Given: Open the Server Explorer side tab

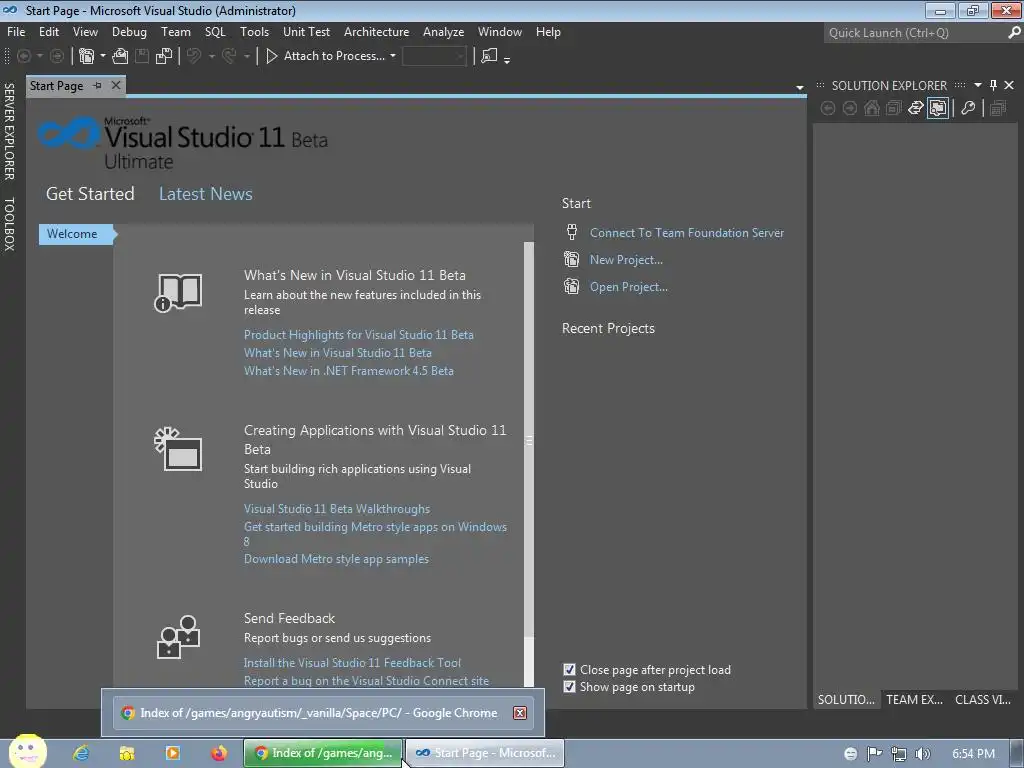Looking at the screenshot, I should [9, 131].
